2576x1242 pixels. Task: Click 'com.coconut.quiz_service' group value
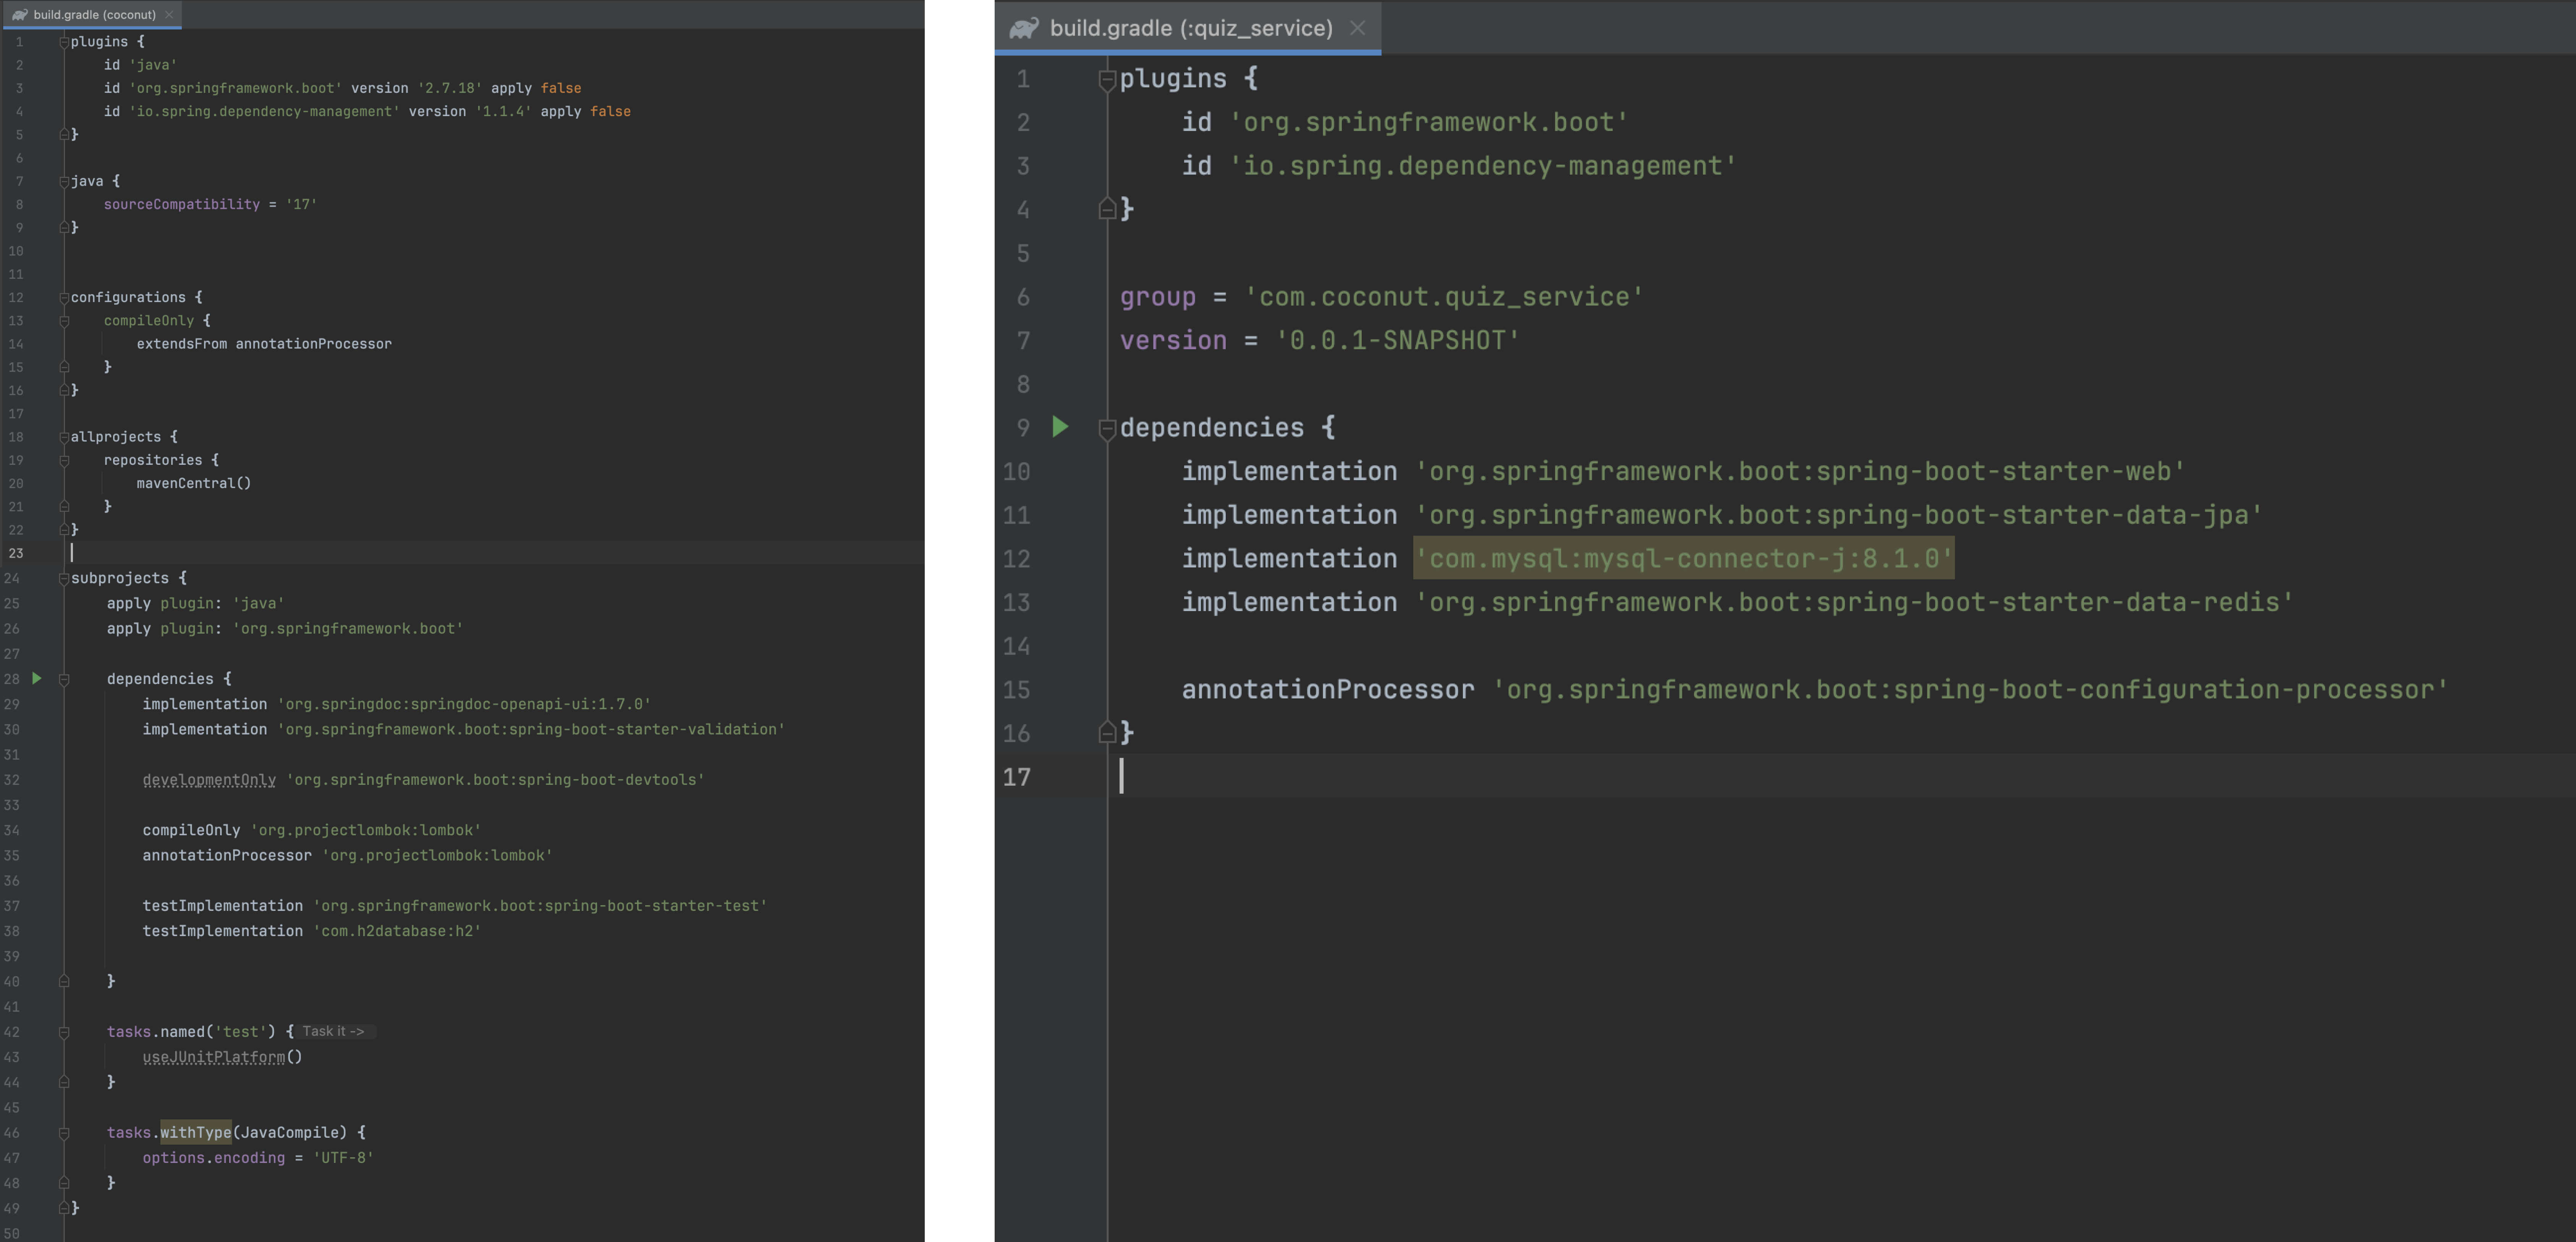coord(1444,297)
